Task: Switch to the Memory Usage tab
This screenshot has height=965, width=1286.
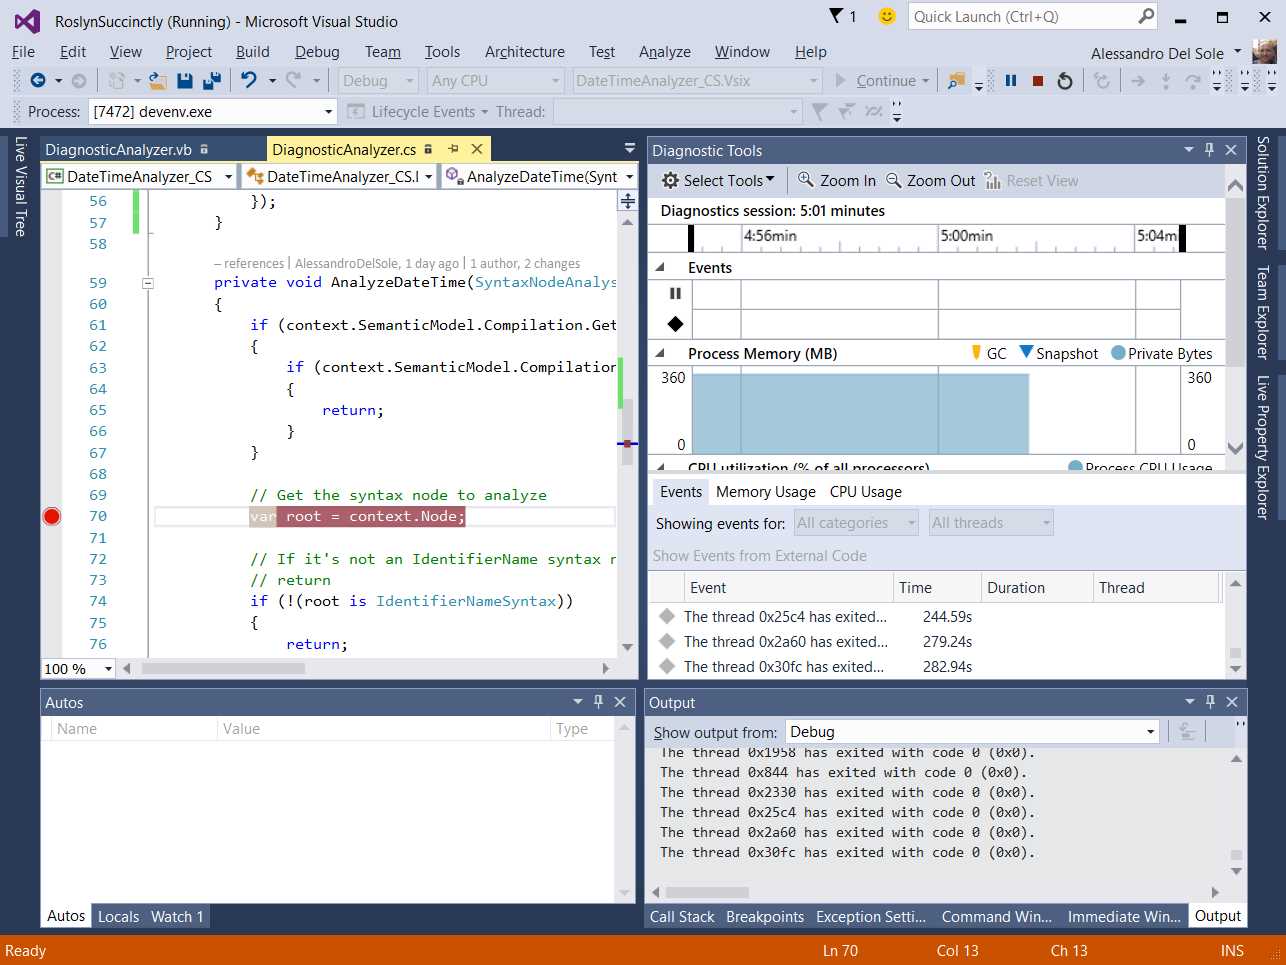Action: [x=765, y=491]
